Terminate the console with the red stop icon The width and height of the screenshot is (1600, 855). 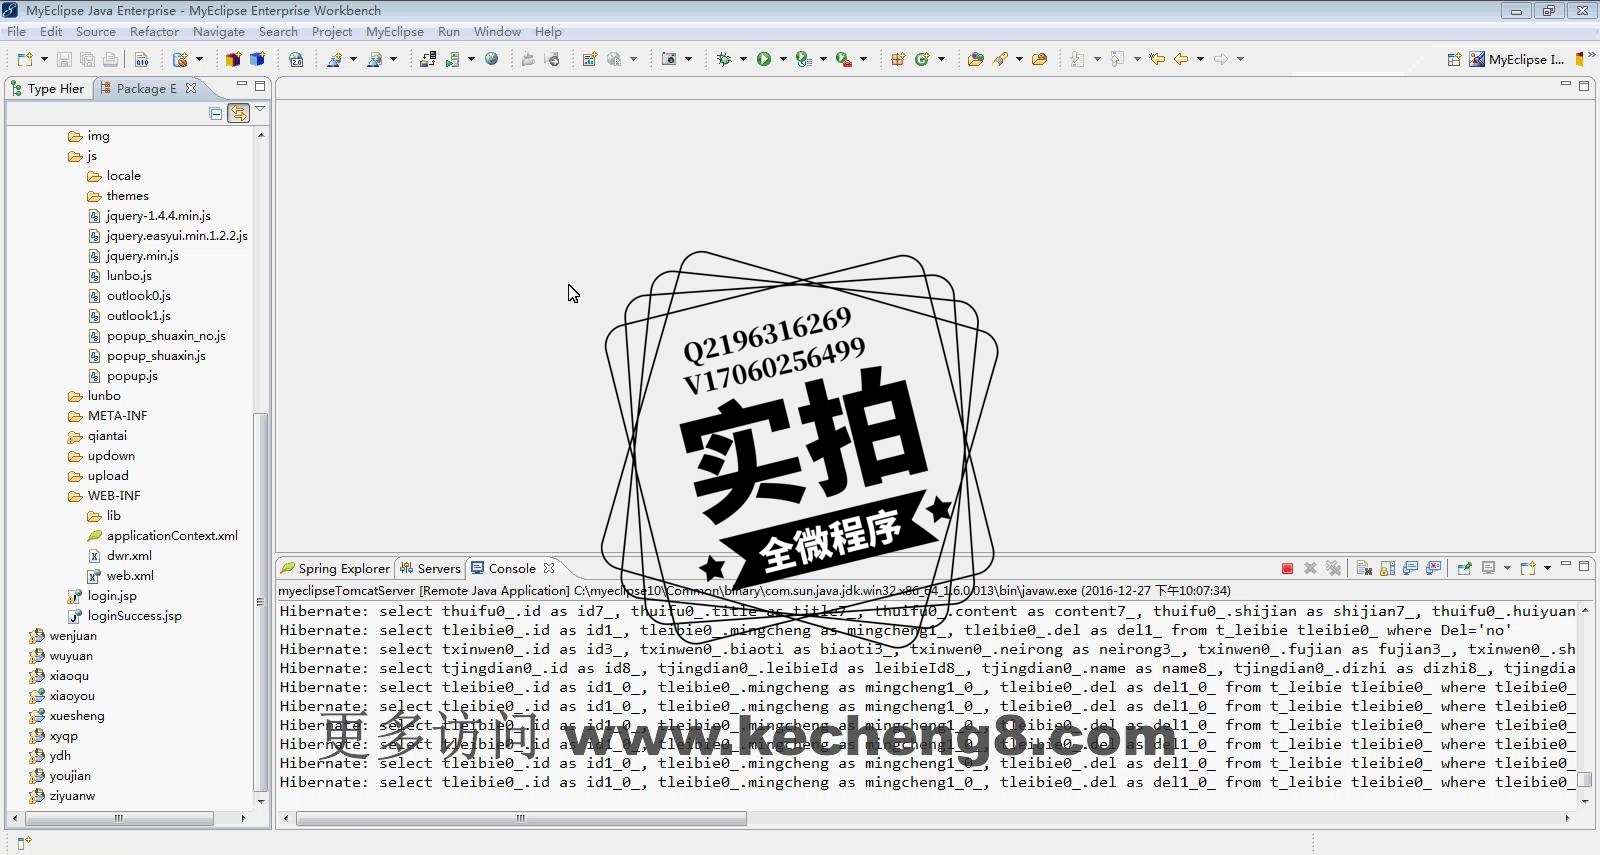pos(1287,568)
